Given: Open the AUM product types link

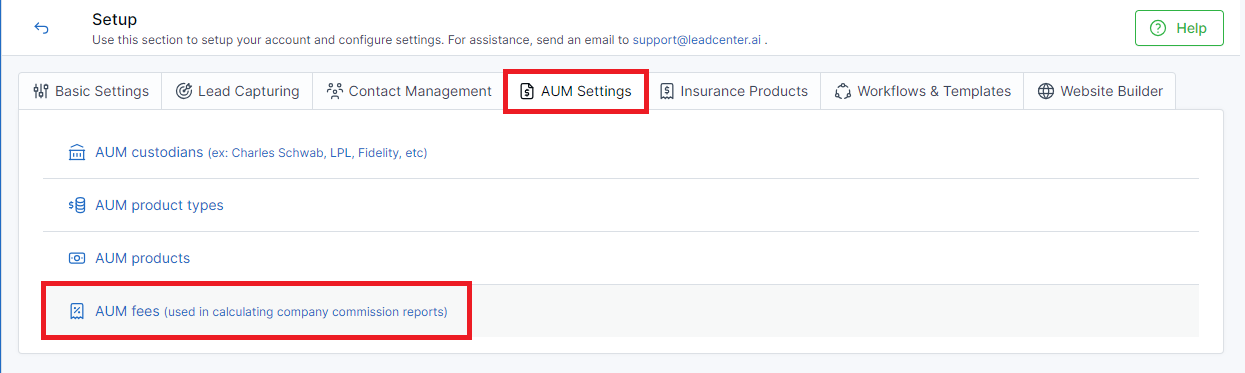Looking at the screenshot, I should coord(159,205).
